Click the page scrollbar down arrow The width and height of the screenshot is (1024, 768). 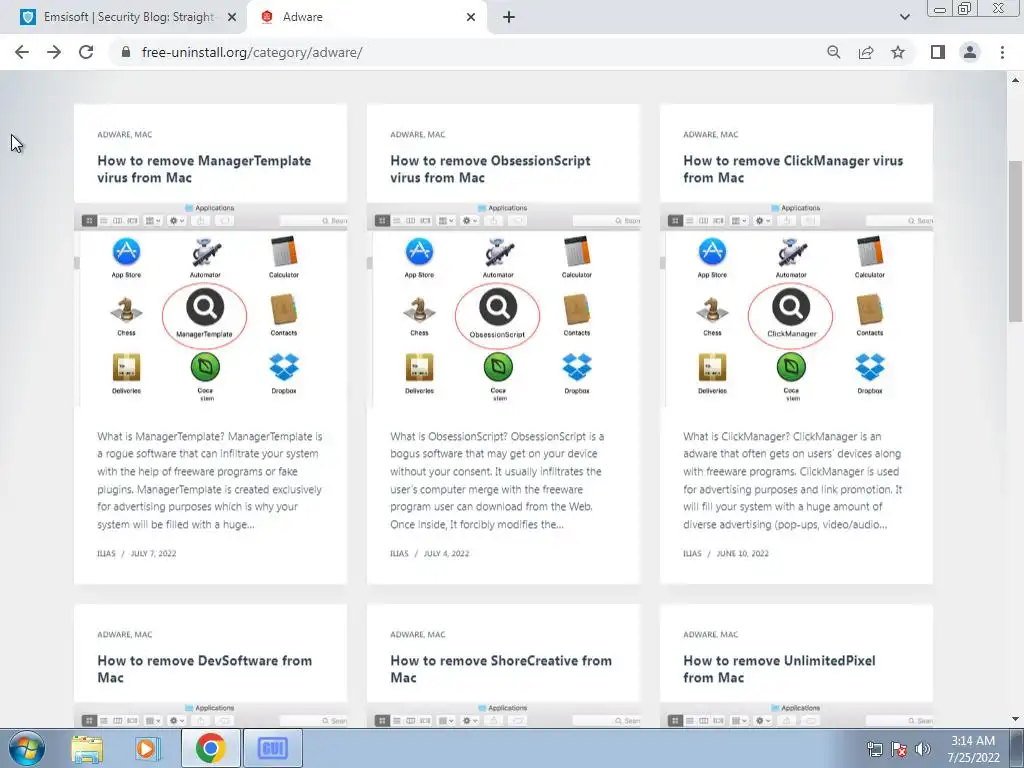tap(1015, 719)
